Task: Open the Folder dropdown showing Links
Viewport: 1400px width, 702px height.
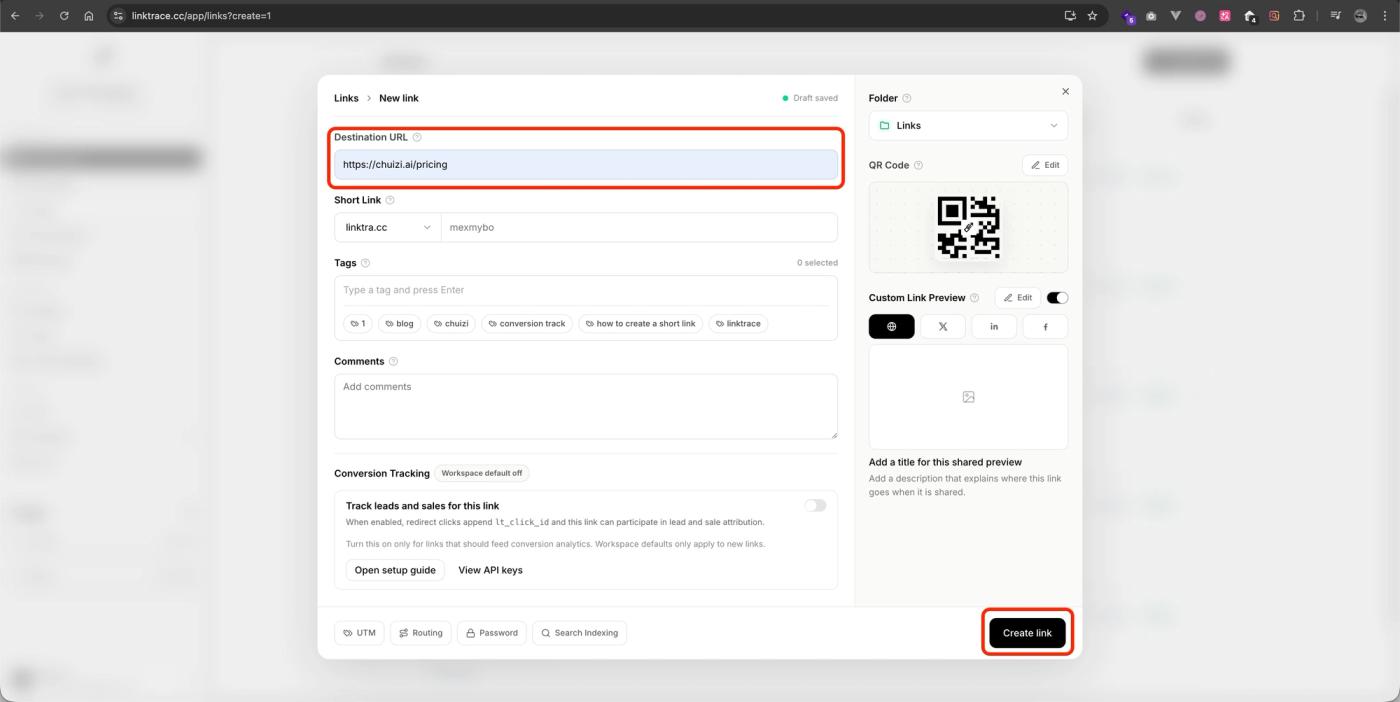Action: [967, 125]
